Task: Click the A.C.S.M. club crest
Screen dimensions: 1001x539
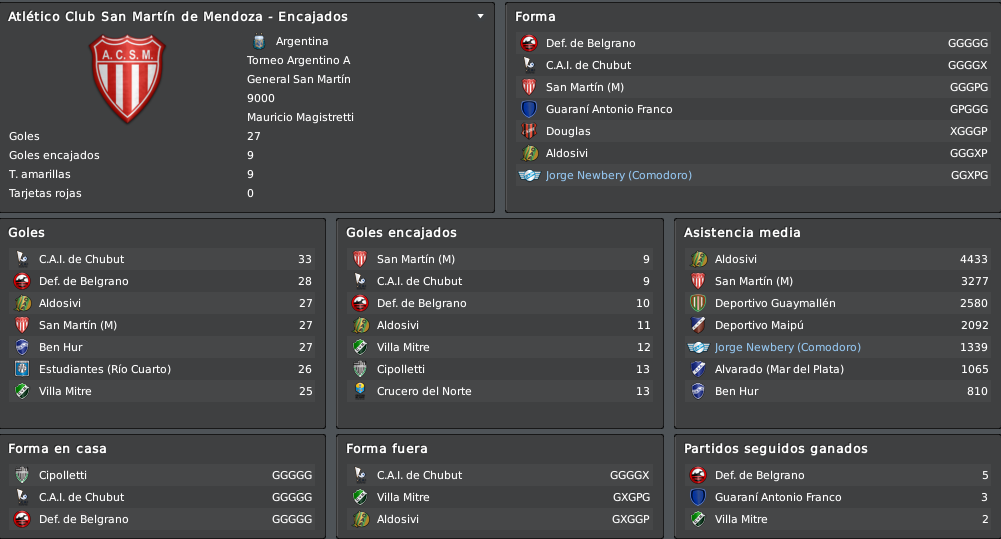Action: (x=127, y=78)
